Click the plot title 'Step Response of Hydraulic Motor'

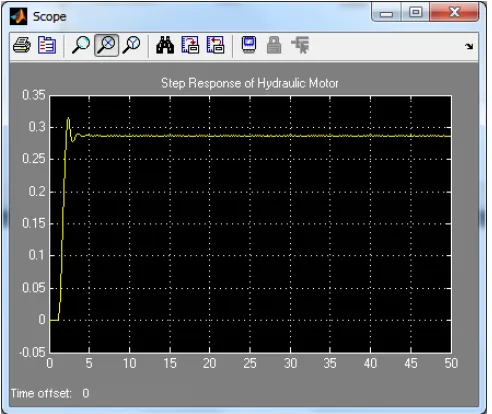pyautogui.click(x=250, y=83)
